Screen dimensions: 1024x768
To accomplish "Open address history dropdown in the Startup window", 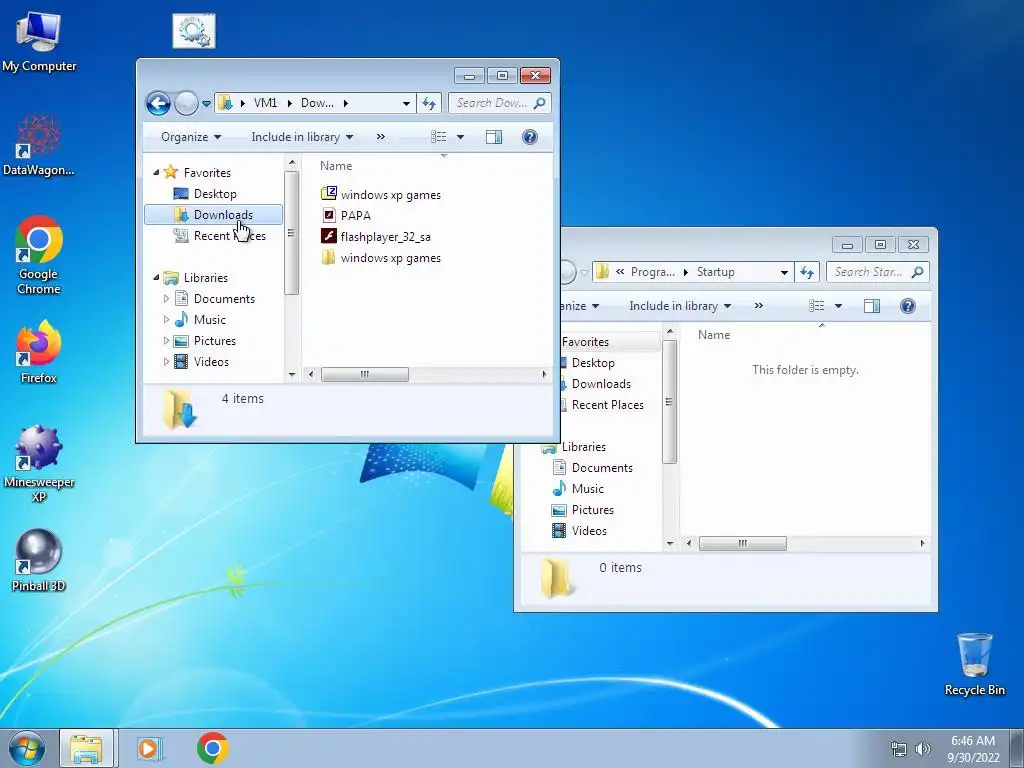I will point(784,272).
